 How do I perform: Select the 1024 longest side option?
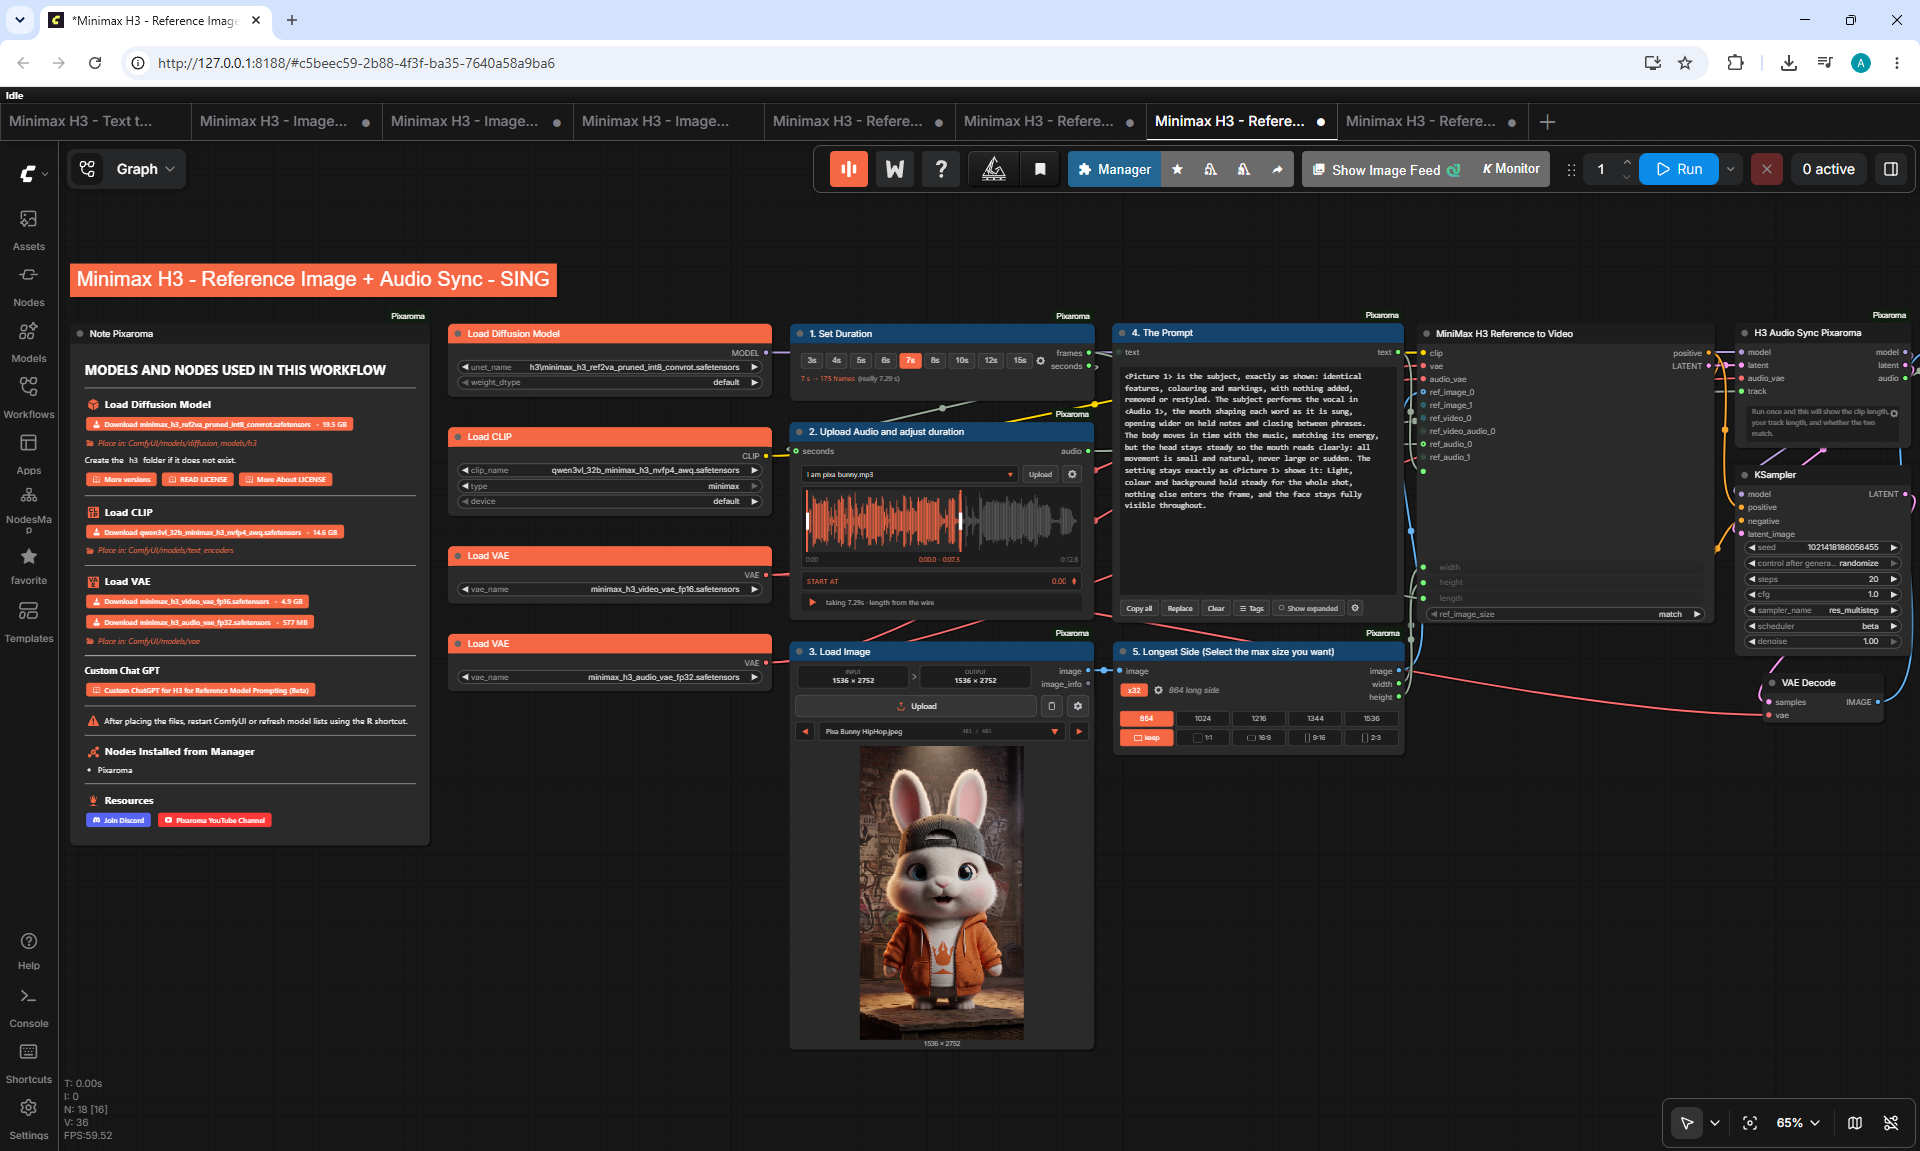tap(1202, 718)
